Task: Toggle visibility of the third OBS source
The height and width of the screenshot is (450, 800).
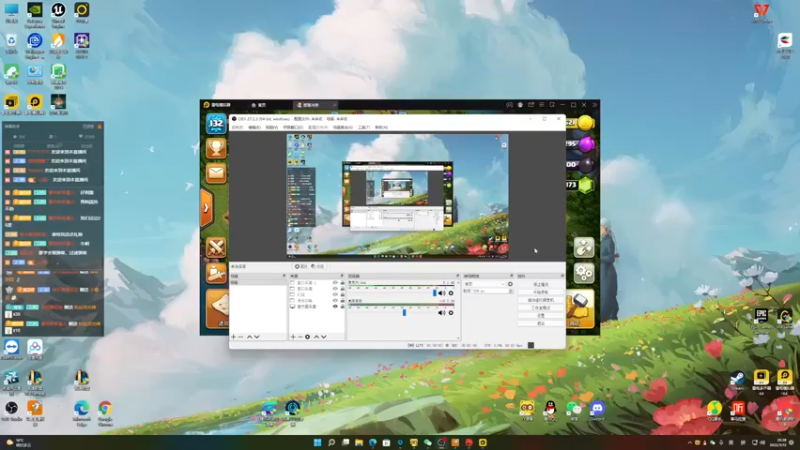Action: coord(335,294)
